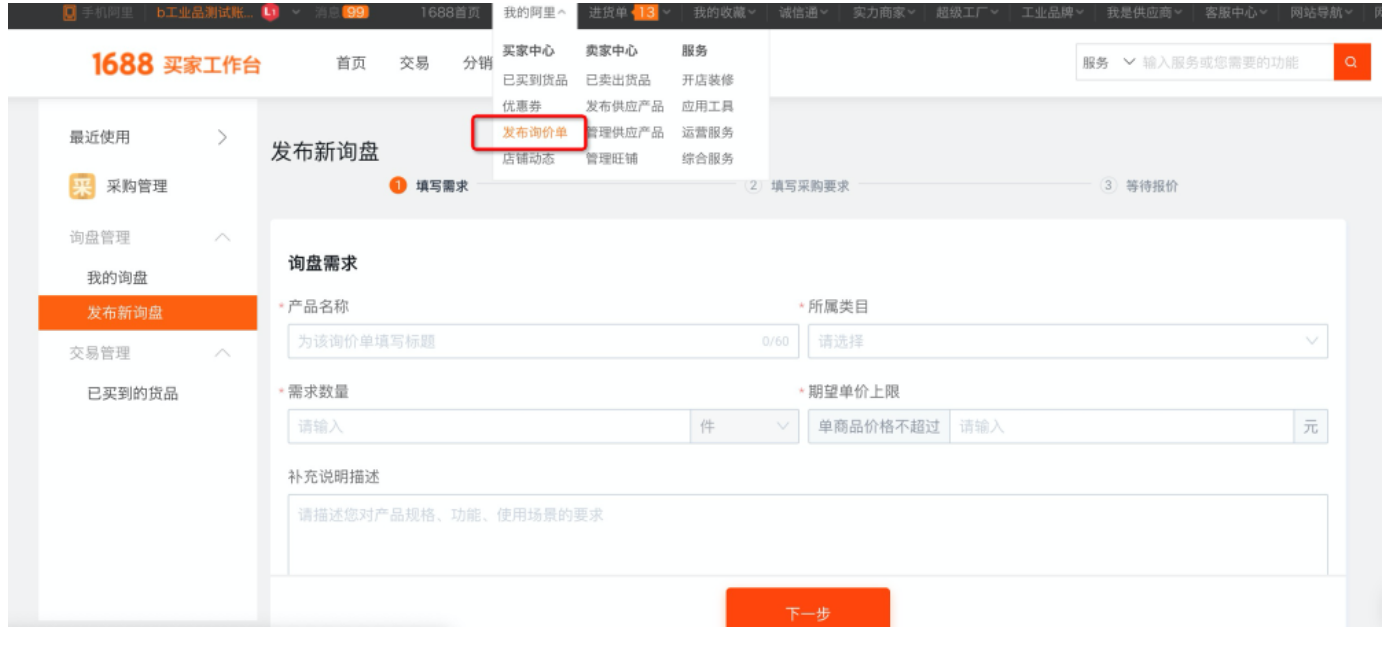Open the 采购管理 orange icon
Screen dimensions: 1398x658
(x=82, y=186)
